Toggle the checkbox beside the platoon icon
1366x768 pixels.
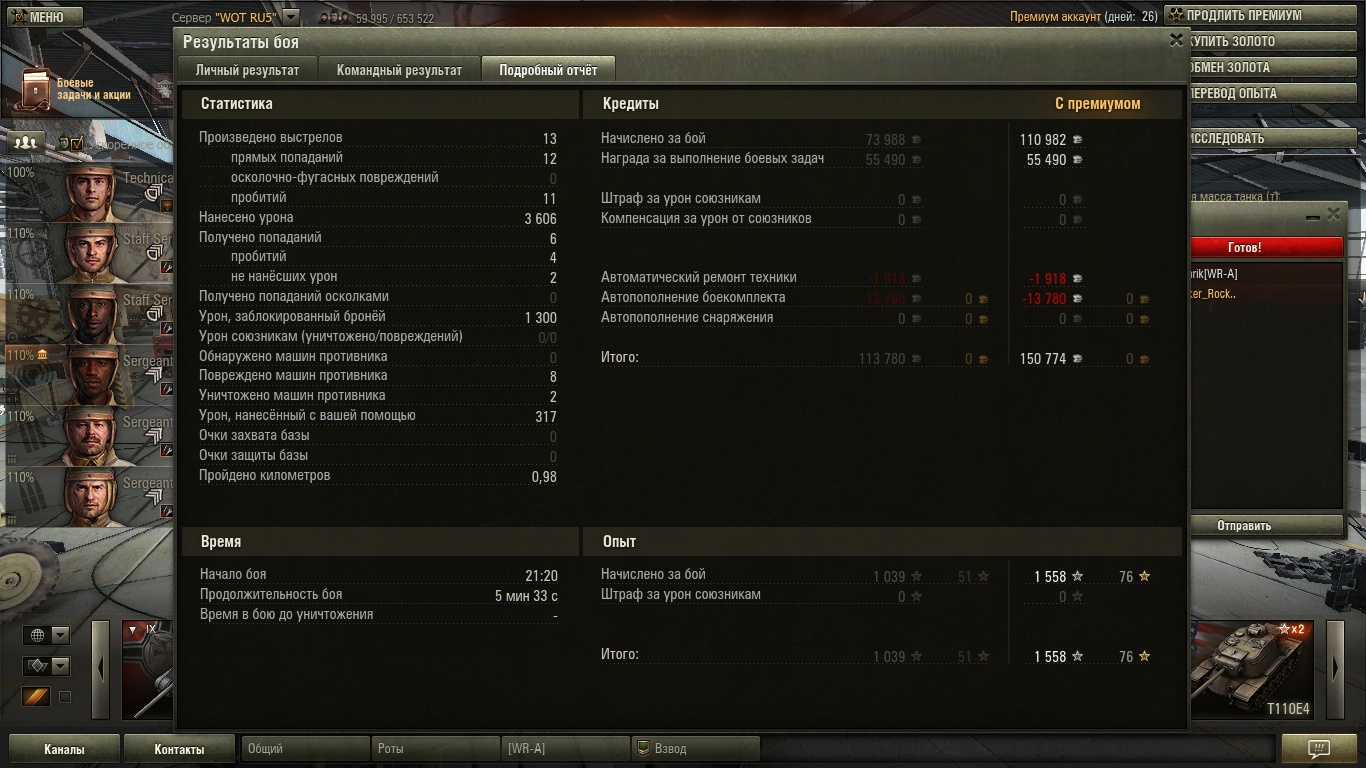pos(77,143)
